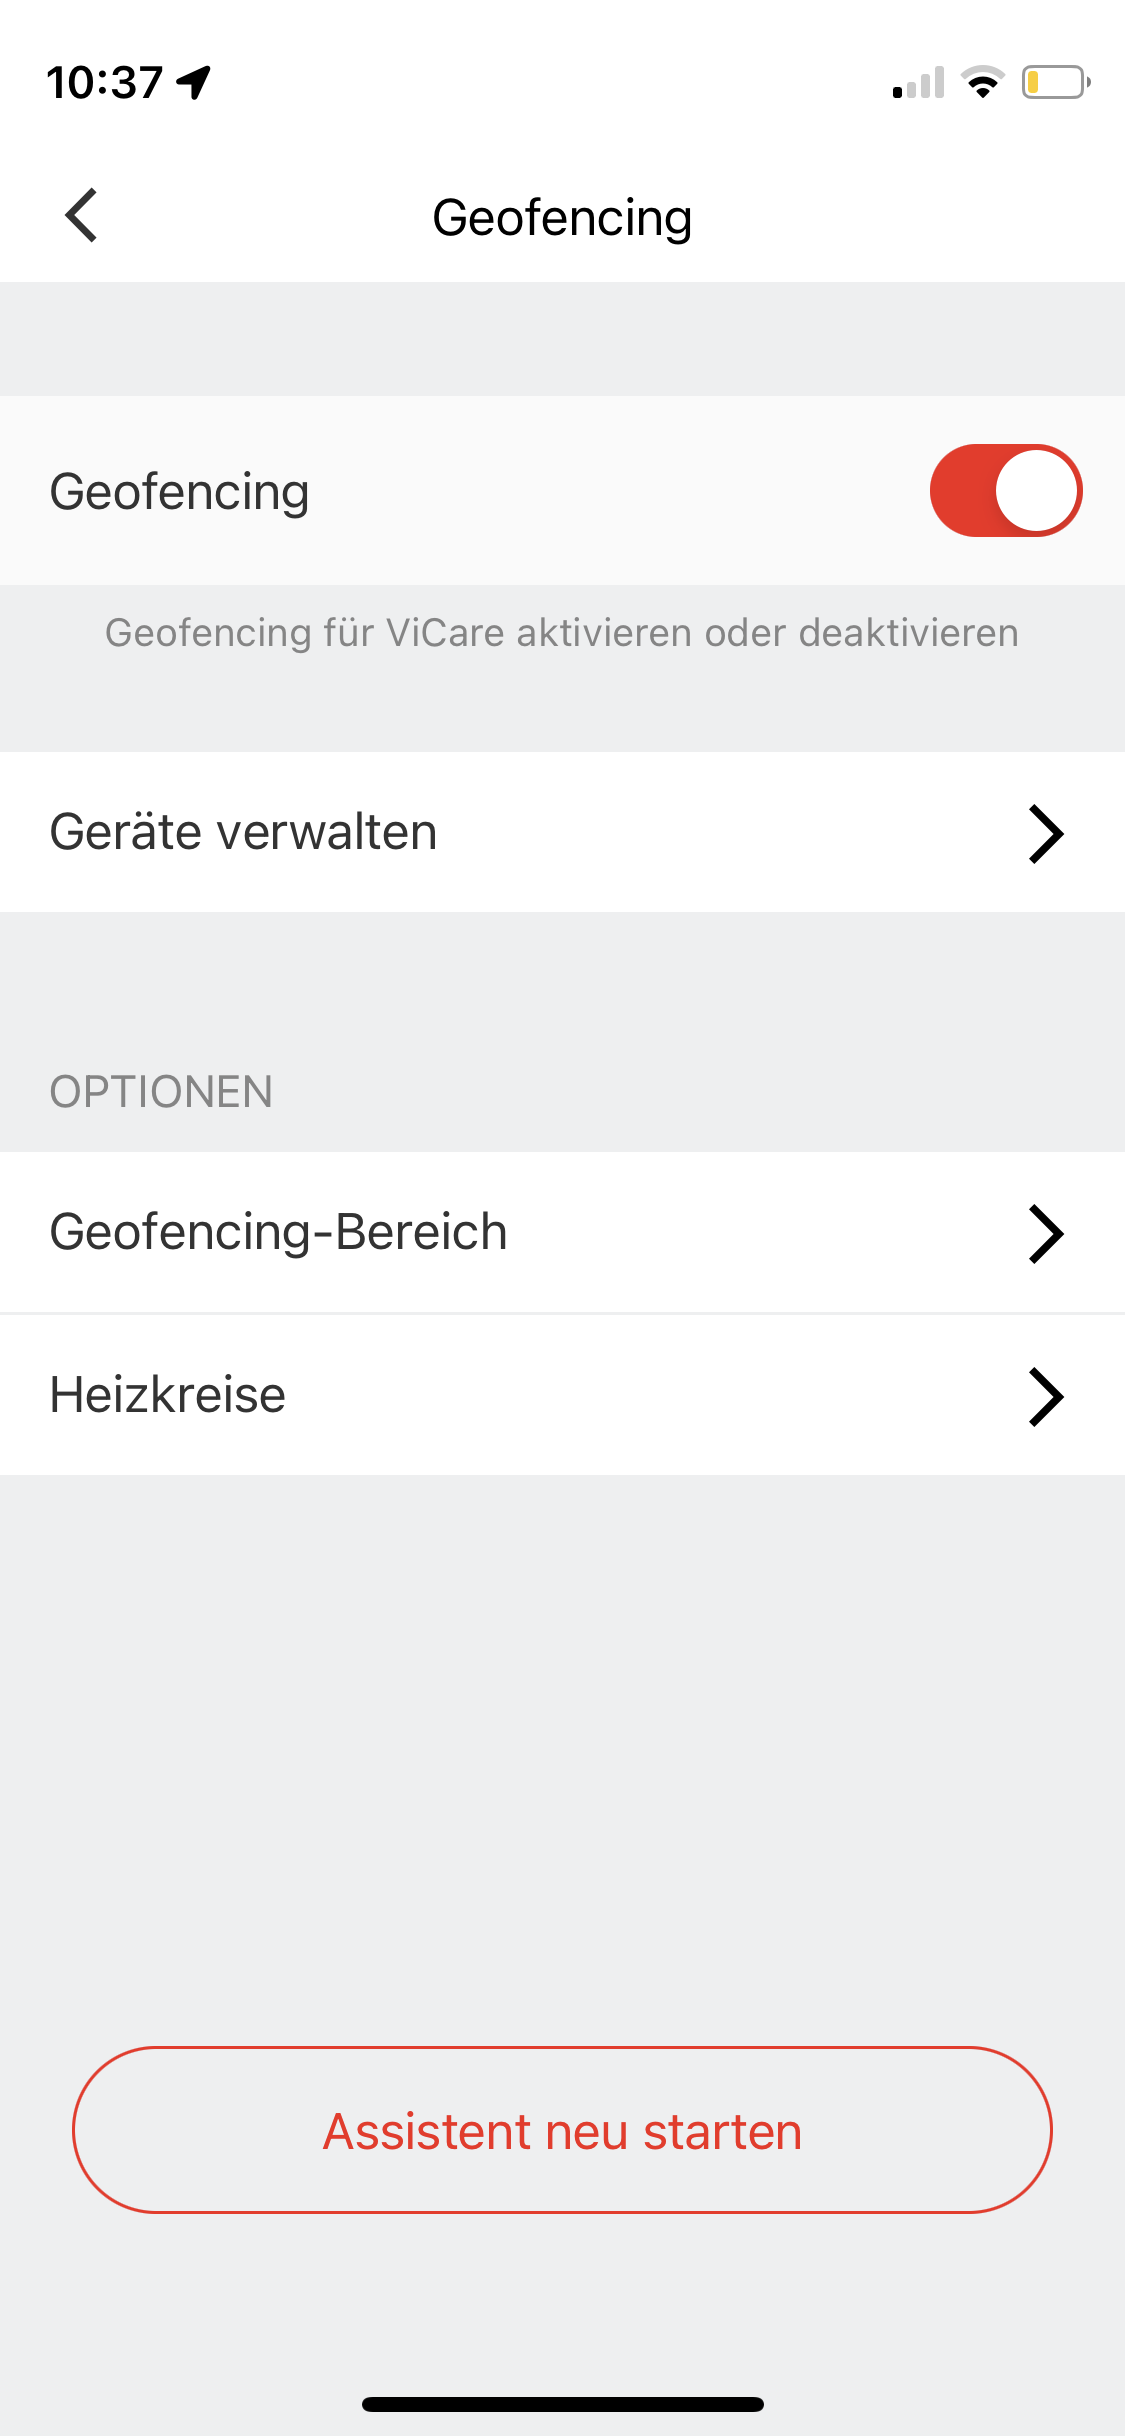Tap the home indicator bar
This screenshot has height=2436, width=1125.
562,2404
